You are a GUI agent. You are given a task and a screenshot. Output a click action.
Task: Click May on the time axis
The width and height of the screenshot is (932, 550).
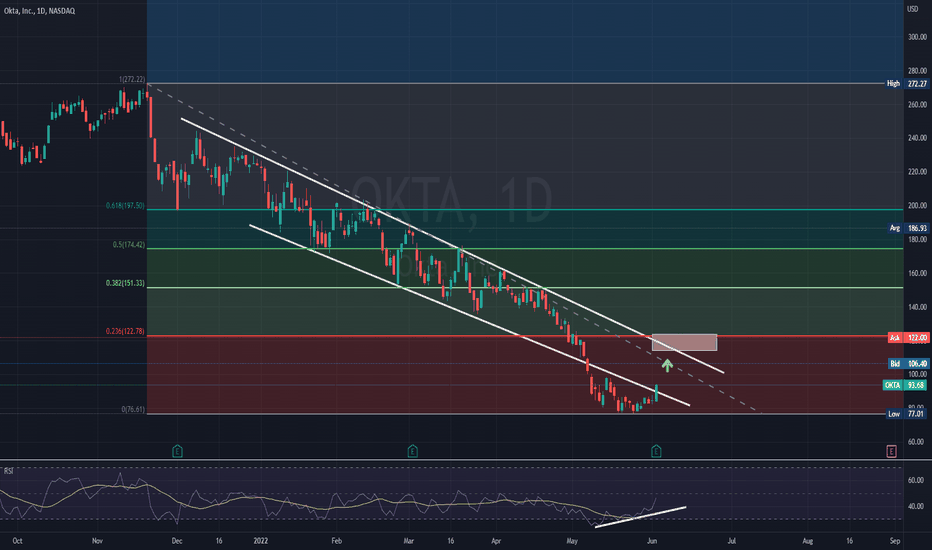point(572,541)
